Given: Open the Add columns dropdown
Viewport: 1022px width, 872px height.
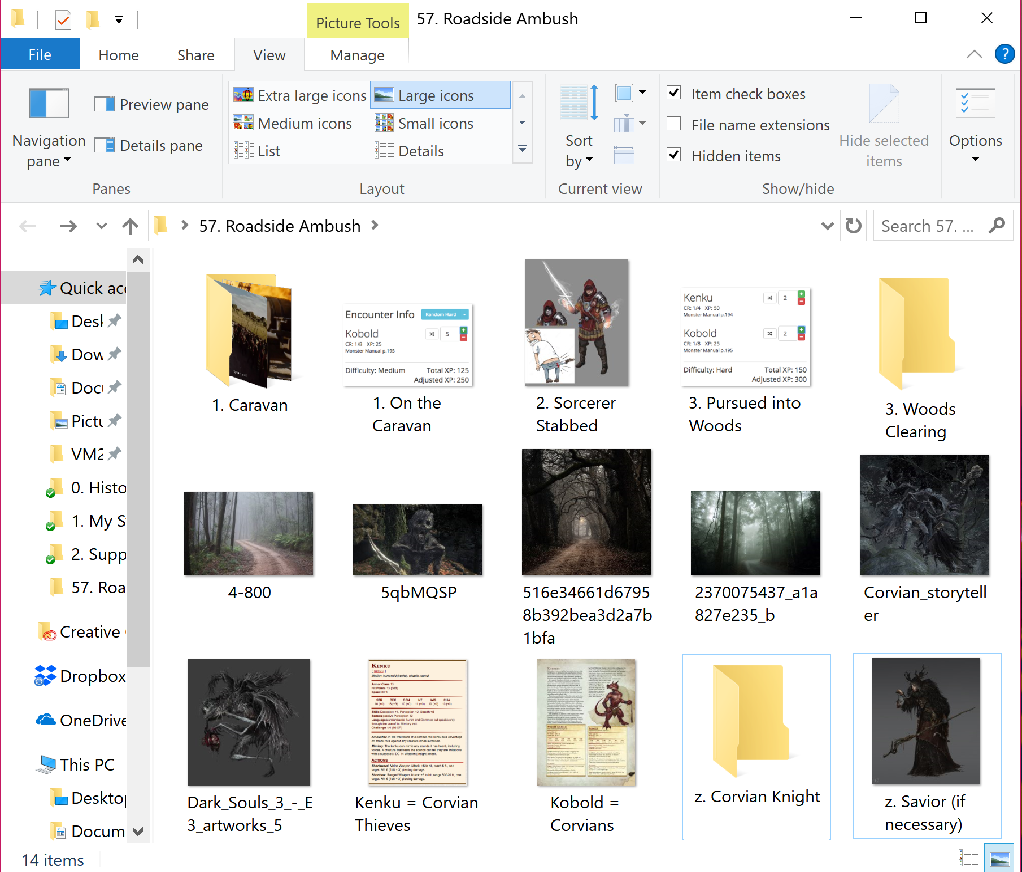Looking at the screenshot, I should (630, 123).
